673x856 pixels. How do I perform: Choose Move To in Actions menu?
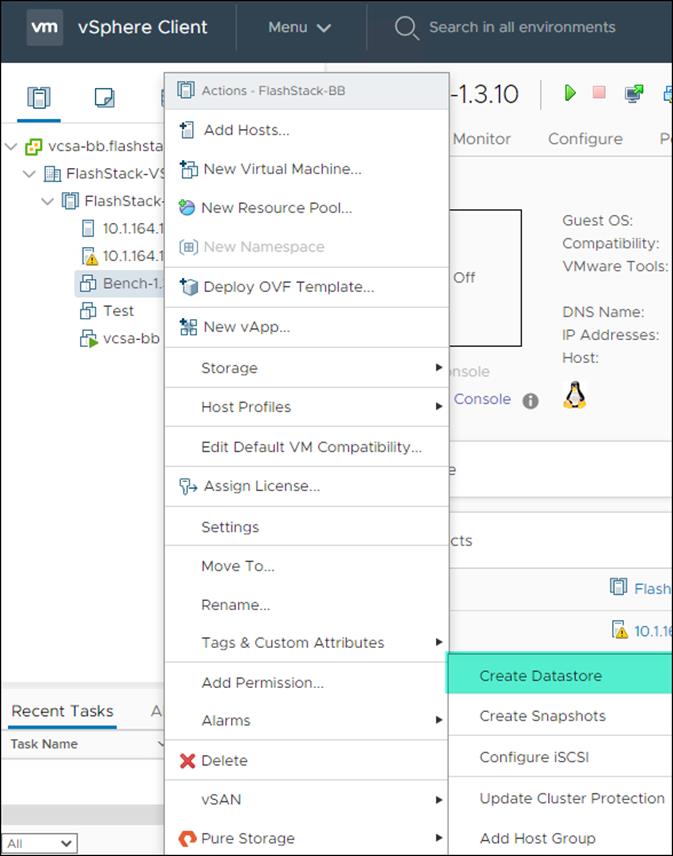click(307, 566)
